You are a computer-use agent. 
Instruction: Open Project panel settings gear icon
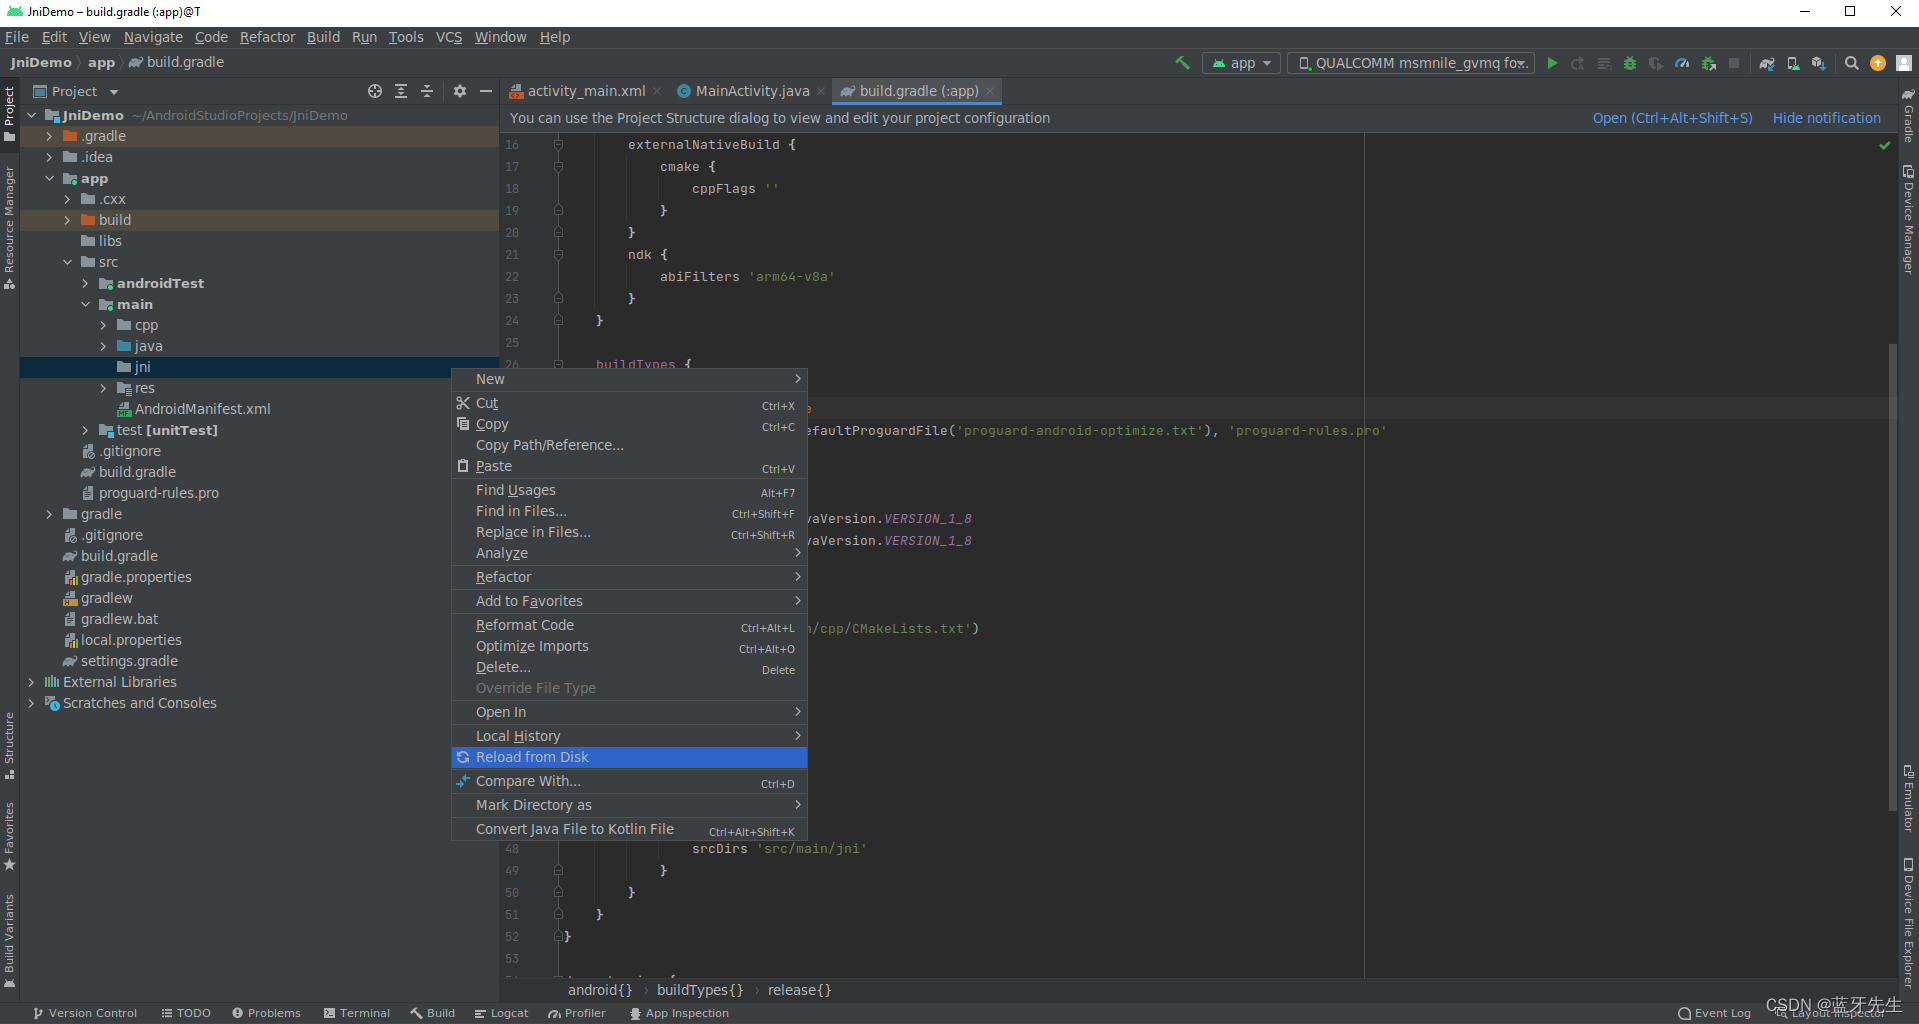click(459, 91)
